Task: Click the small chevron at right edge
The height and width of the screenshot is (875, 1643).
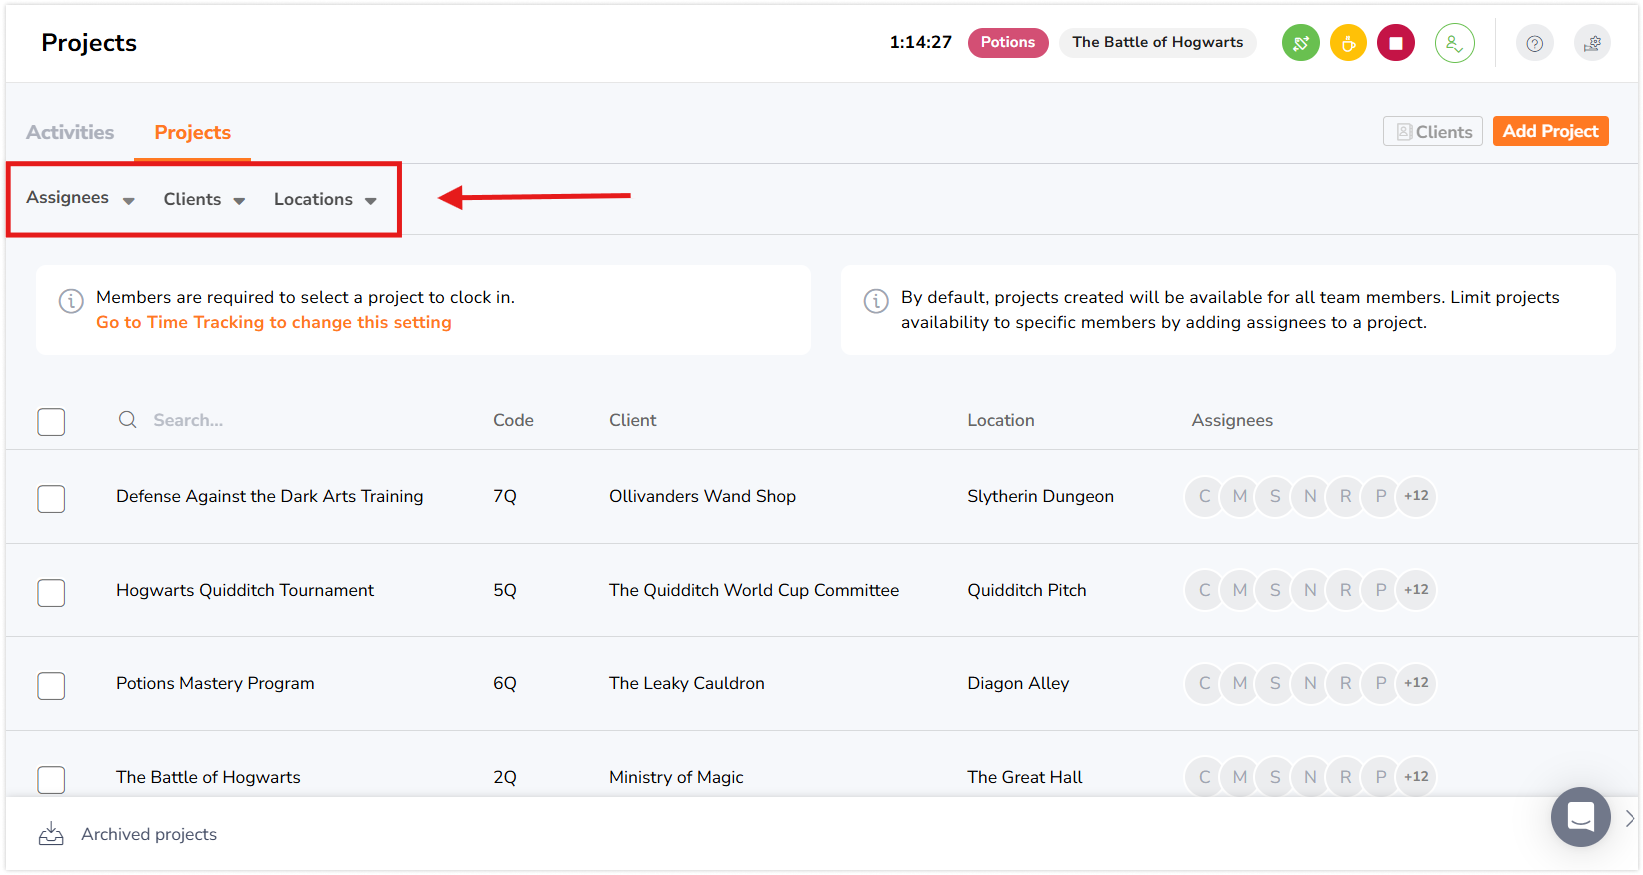Action: 1630,818
